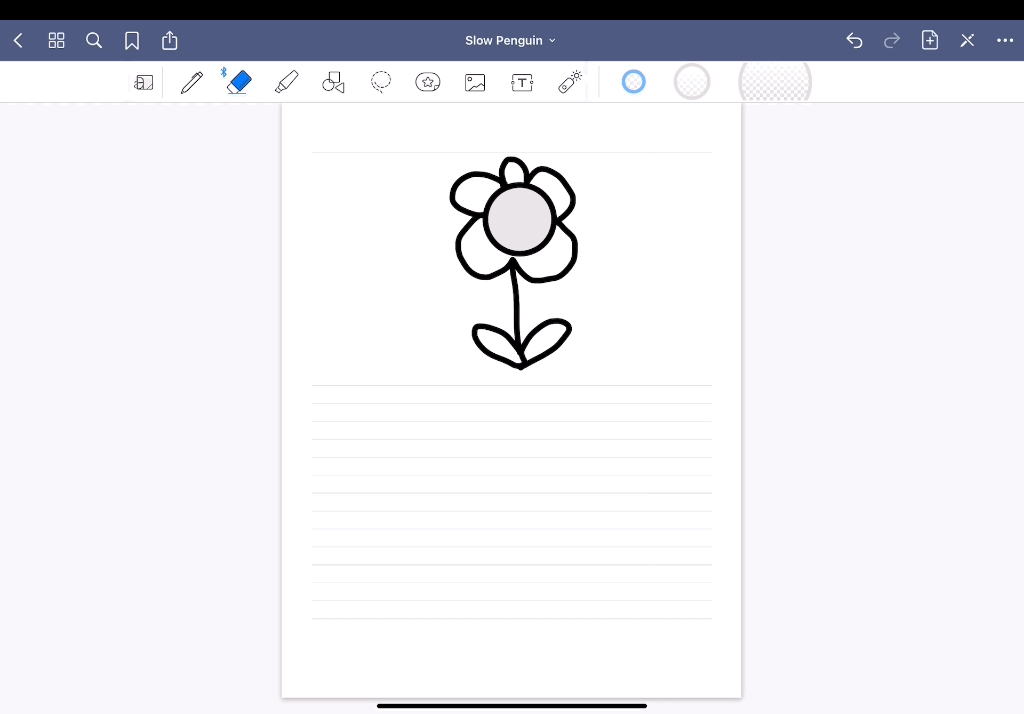1024x714 pixels.
Task: Toggle read-only mode with crossed pencil icon
Action: pos(967,41)
